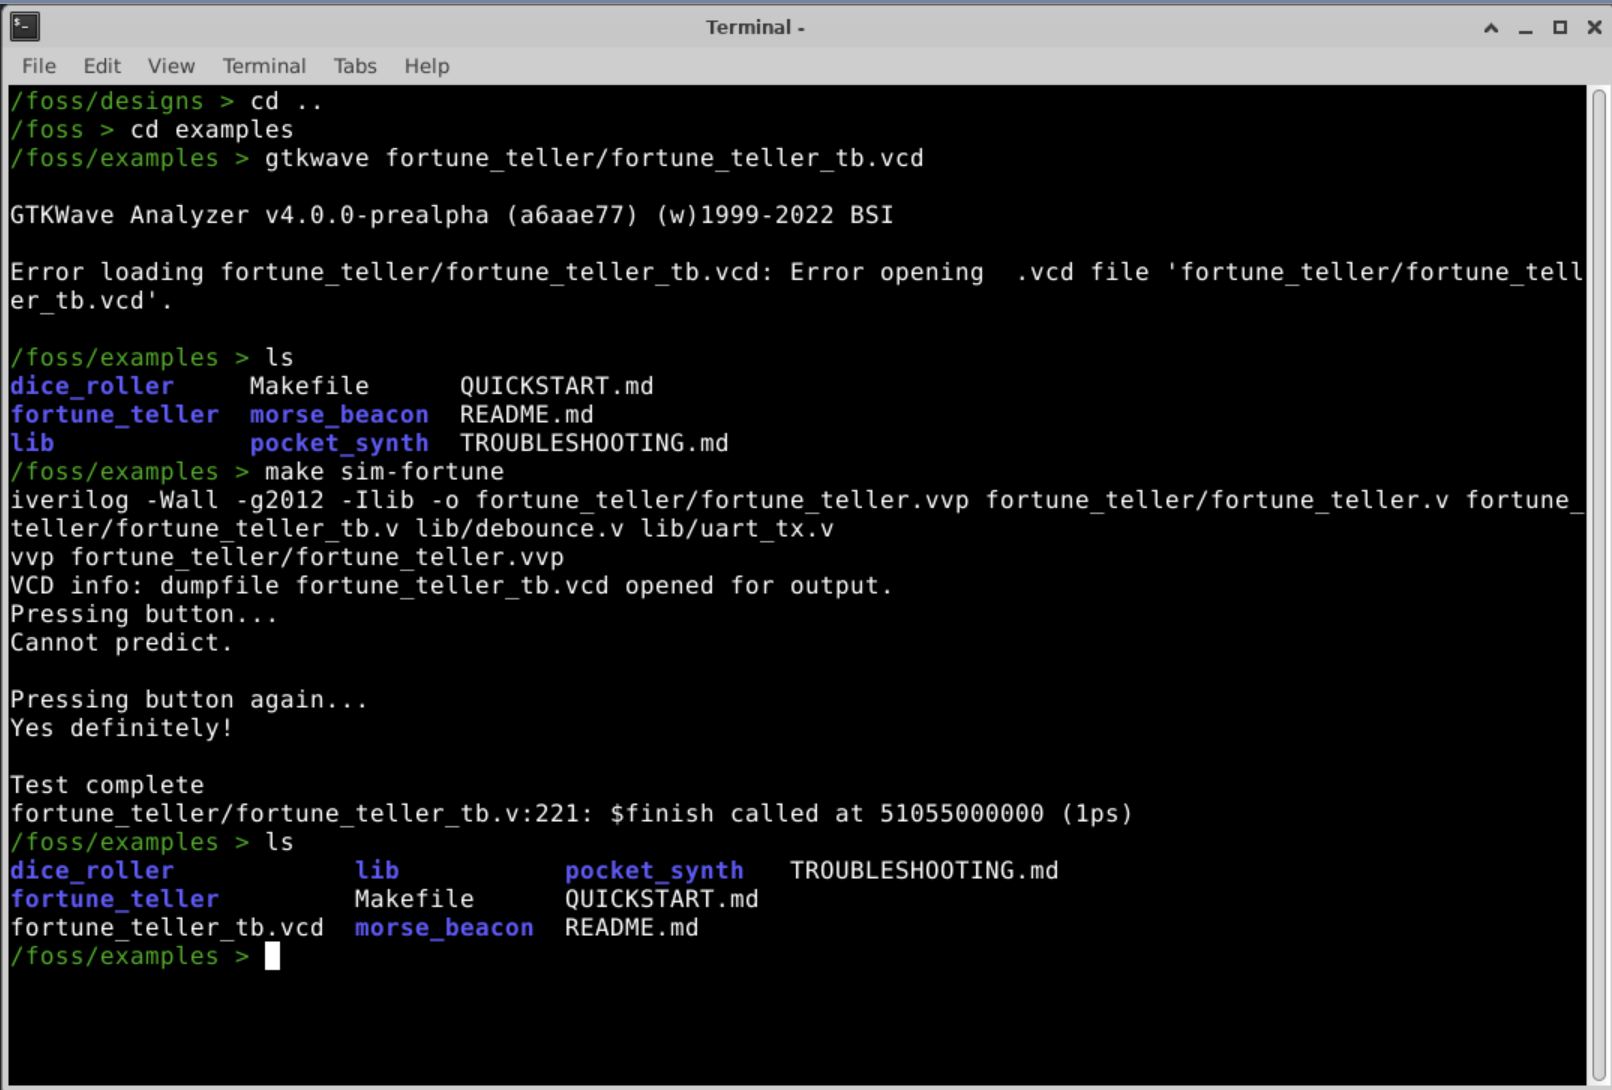This screenshot has height=1090, width=1612.
Task: Click the "make sim-fortune" command text
Action: 384,472
